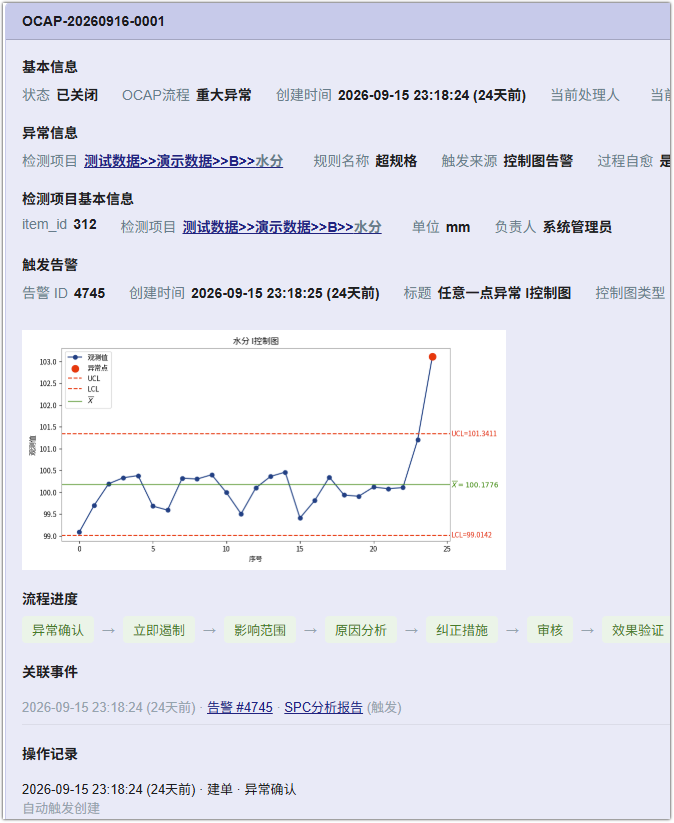Click the UCL=101.3411 label on the chart
The image size is (674, 823).
coord(474,434)
